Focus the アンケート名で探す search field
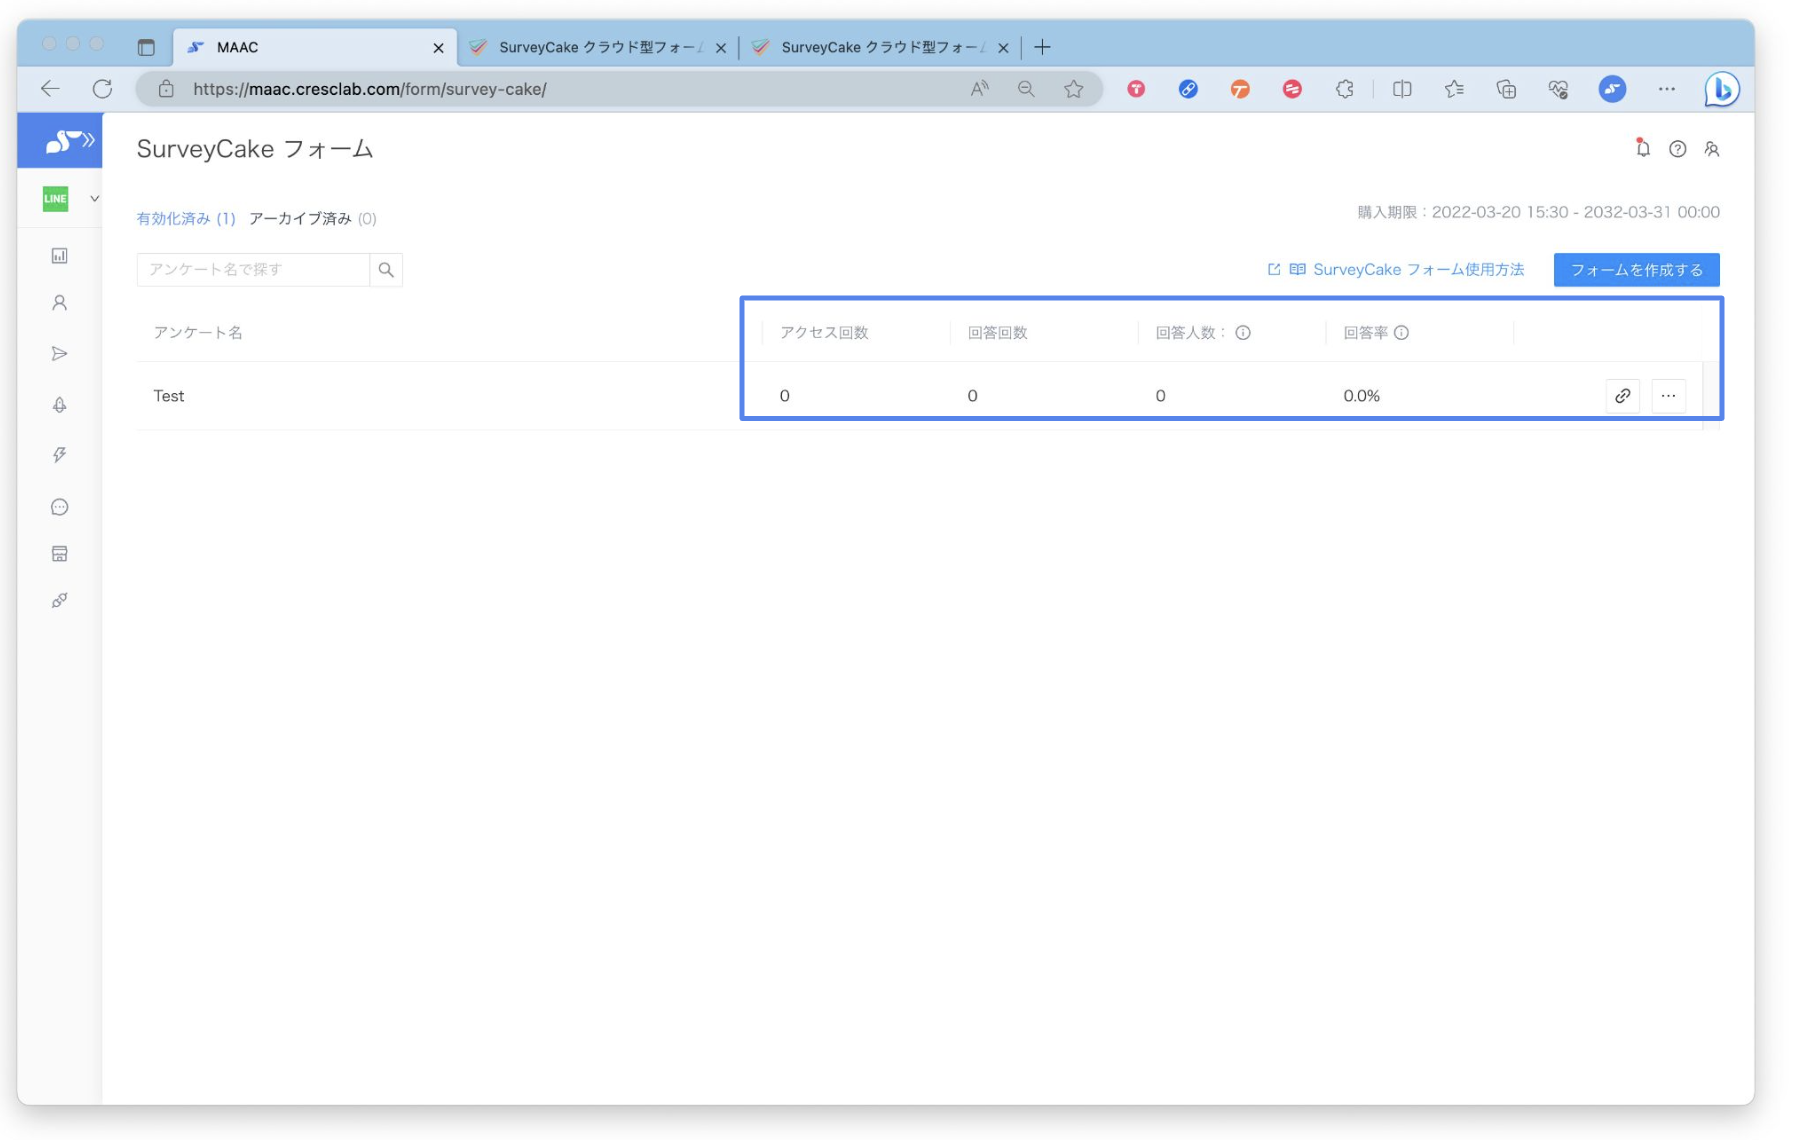This screenshot has height=1140, width=1808. (253, 270)
